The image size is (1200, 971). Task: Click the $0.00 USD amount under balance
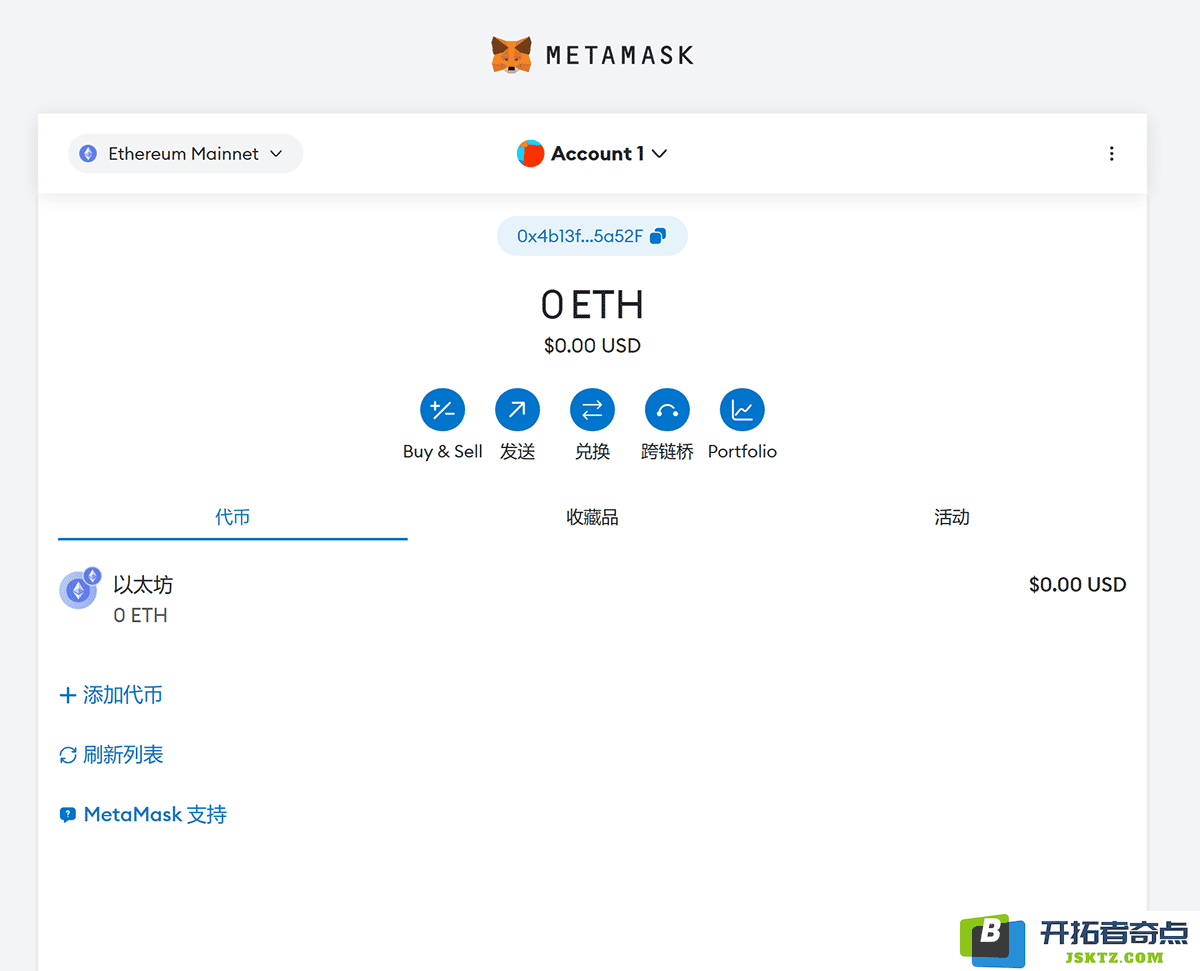[x=592, y=346]
